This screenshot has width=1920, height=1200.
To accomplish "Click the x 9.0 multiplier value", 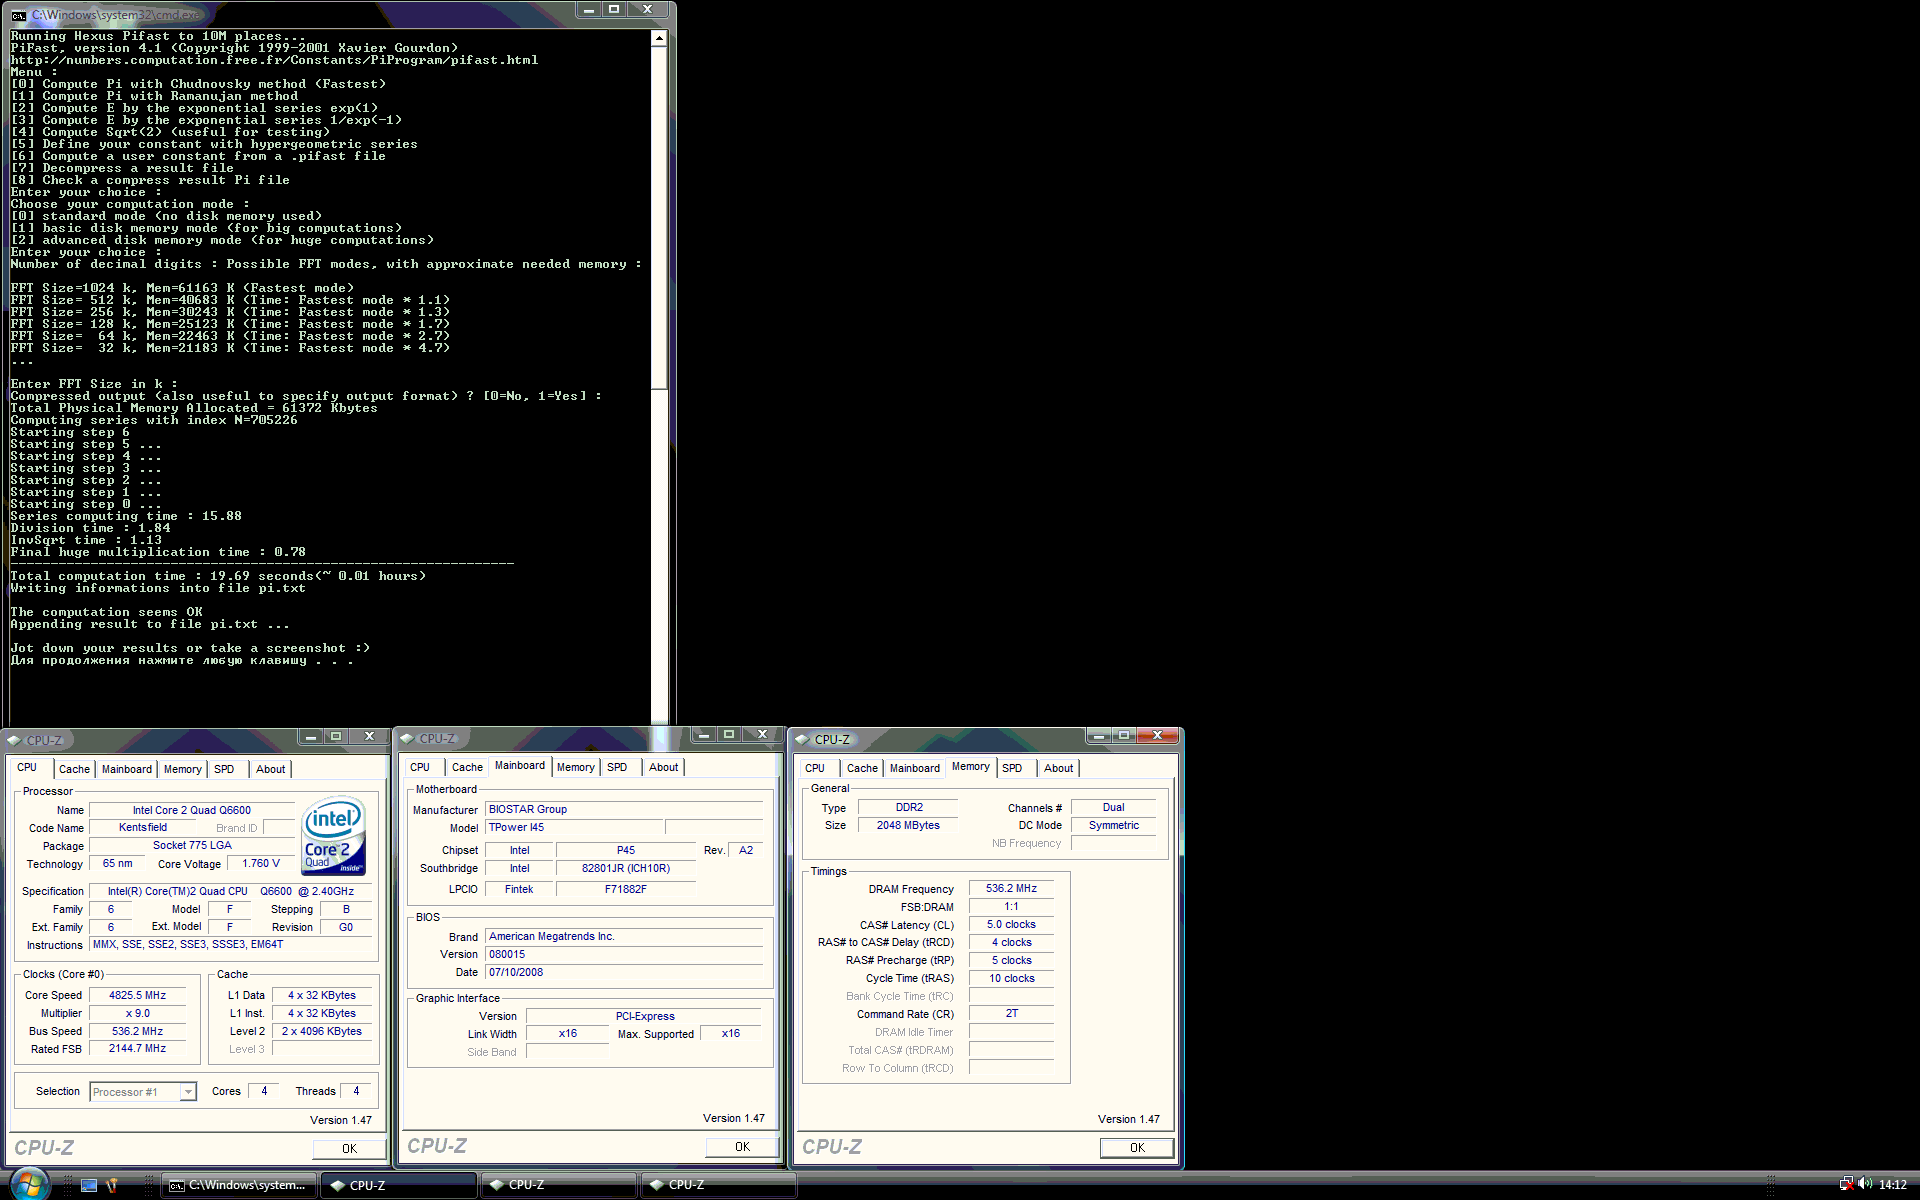I will coord(138,1013).
